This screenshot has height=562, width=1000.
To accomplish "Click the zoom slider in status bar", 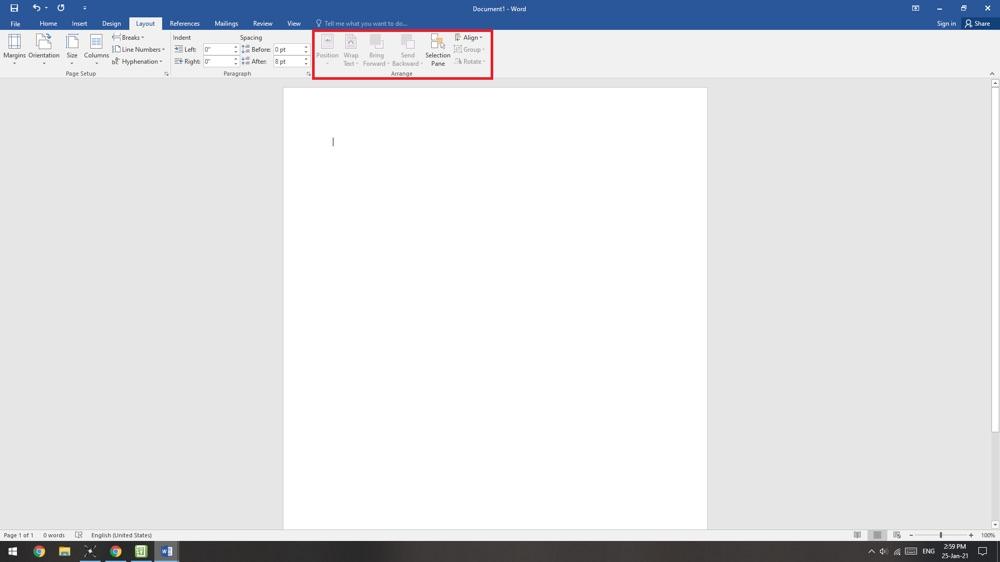I will coord(940,535).
